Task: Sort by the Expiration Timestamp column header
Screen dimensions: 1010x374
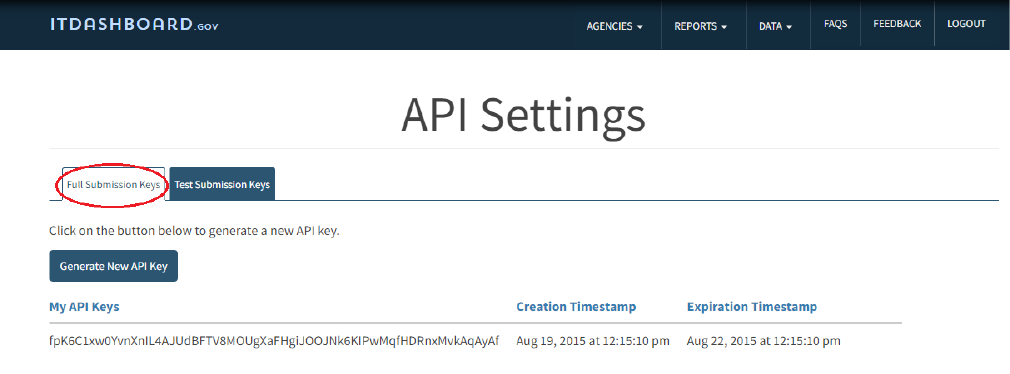Action: pos(752,307)
